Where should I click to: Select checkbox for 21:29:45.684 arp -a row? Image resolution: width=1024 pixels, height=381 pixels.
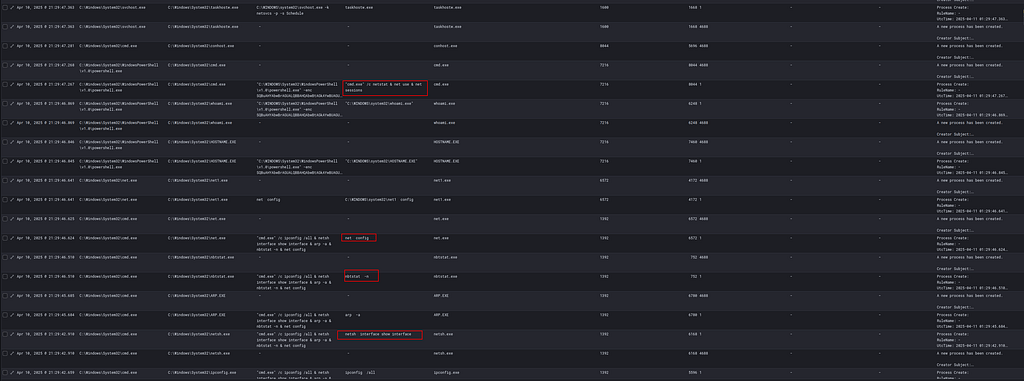point(5,314)
